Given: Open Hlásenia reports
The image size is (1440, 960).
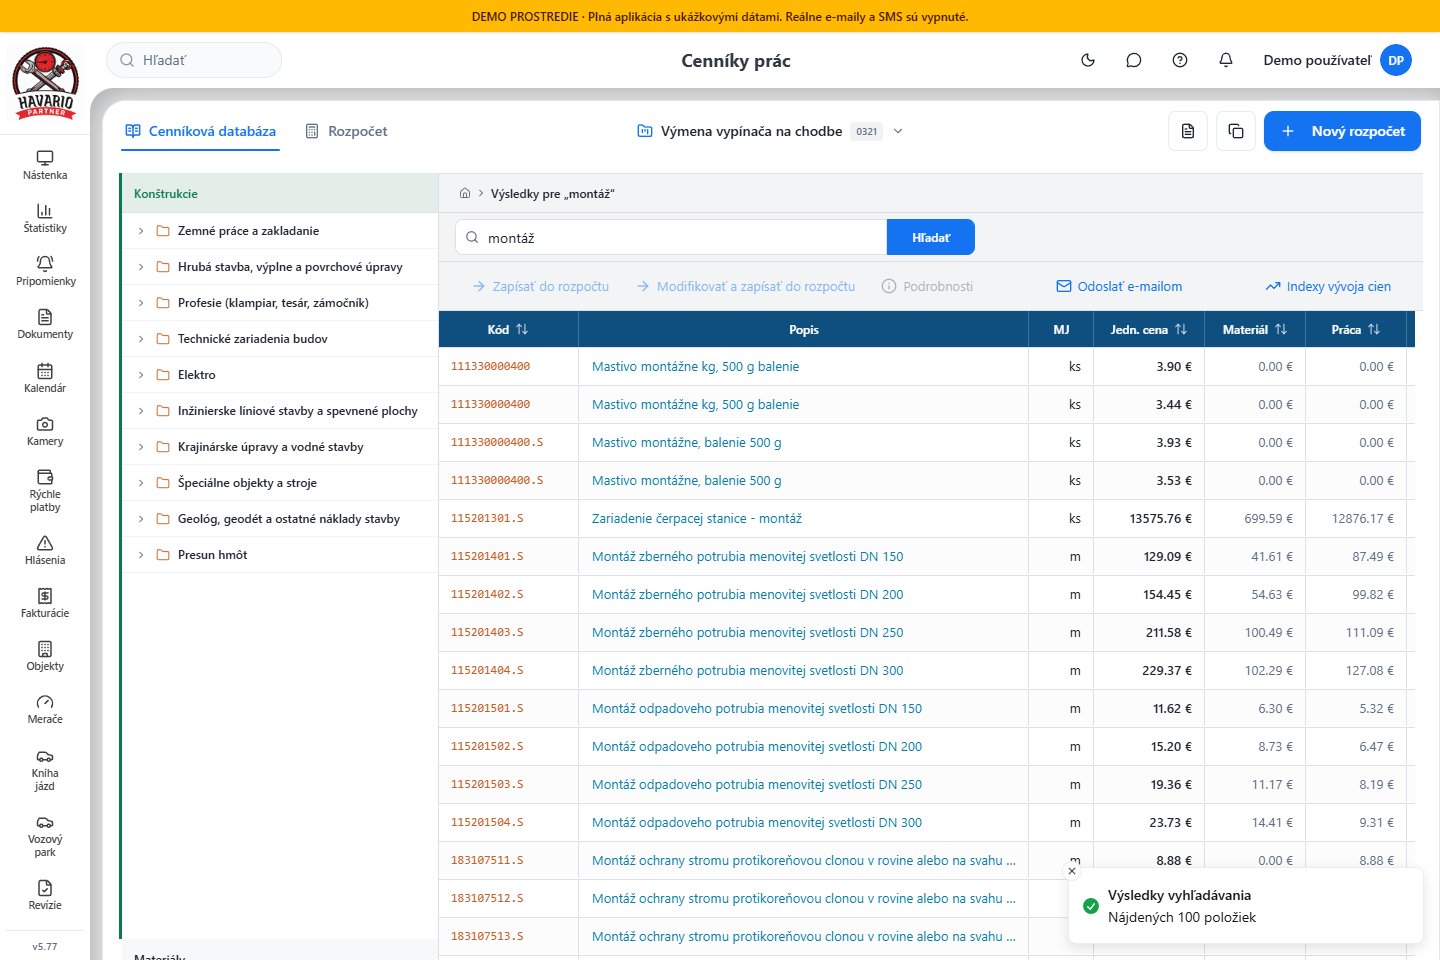Looking at the screenshot, I should coord(45,550).
